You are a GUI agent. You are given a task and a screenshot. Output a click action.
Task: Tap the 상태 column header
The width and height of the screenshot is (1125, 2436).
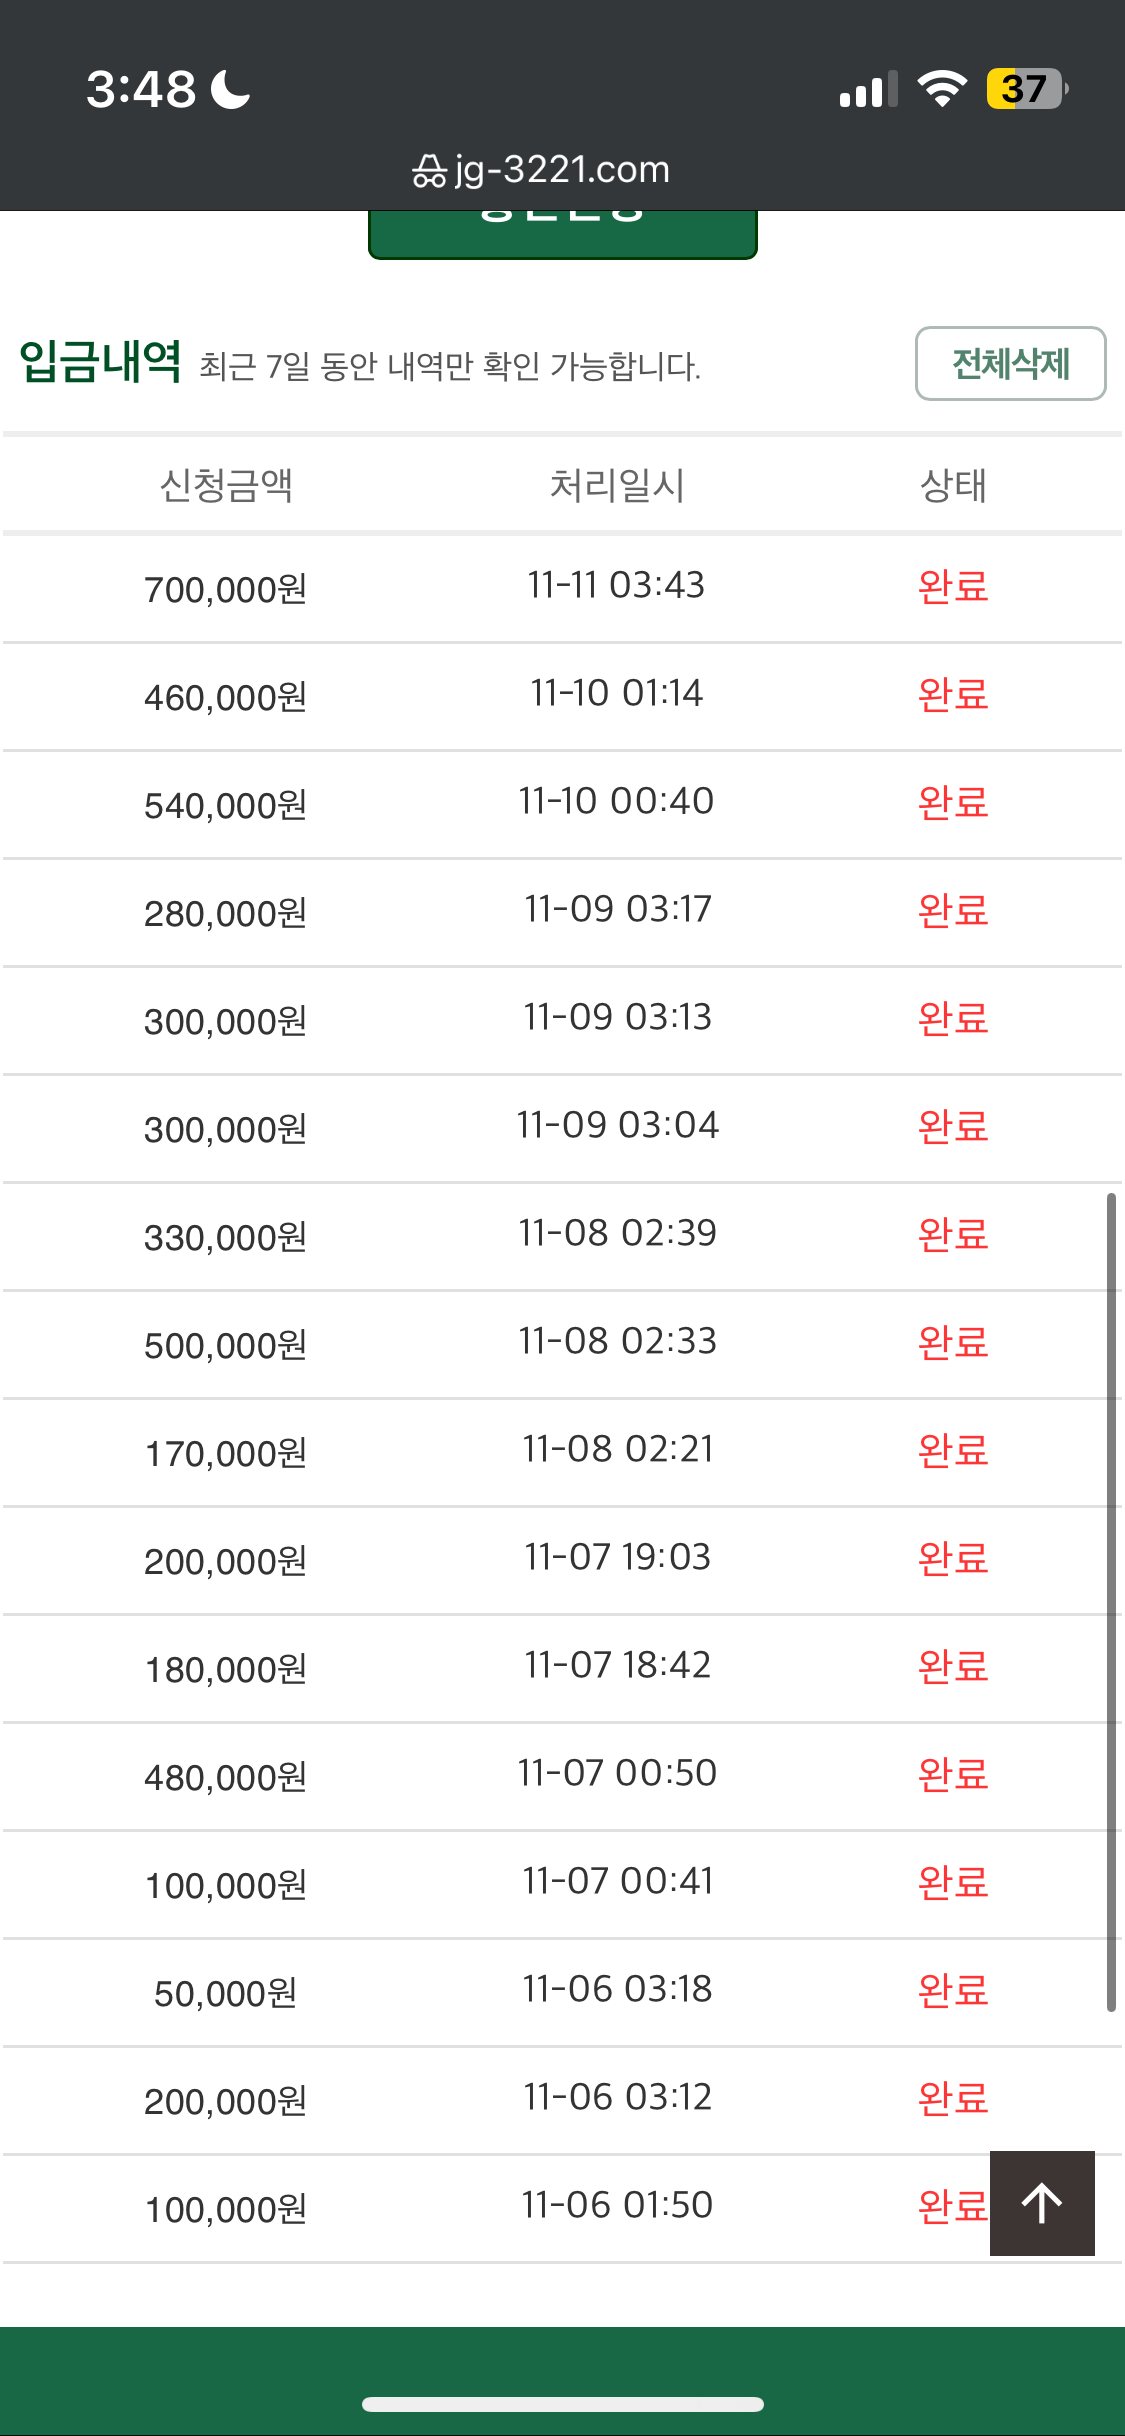click(953, 485)
